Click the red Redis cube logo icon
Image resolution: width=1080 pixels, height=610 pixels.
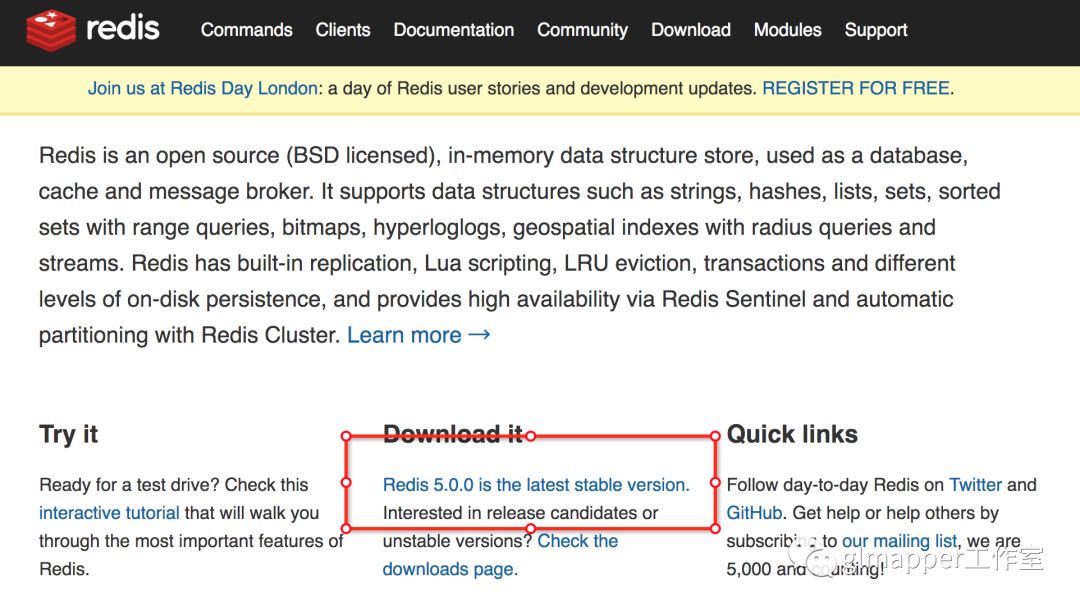51,30
